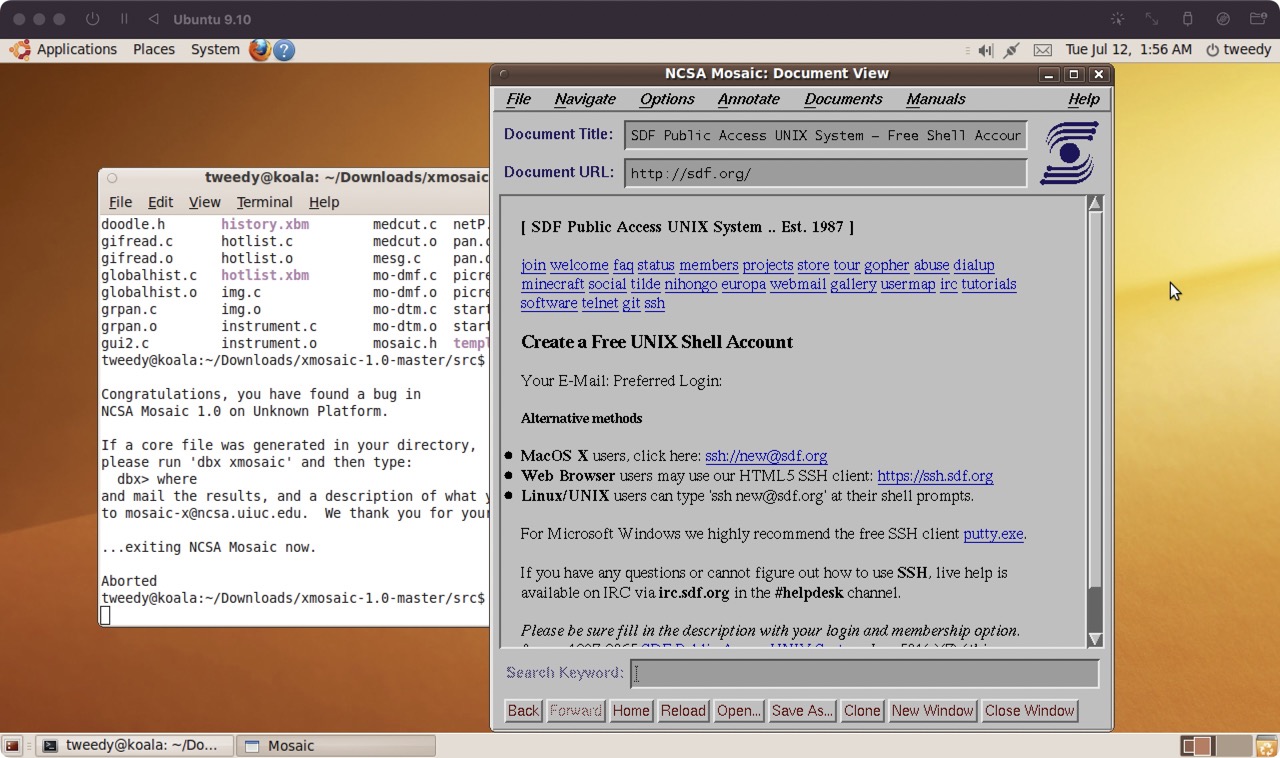Click the Home button in Mosaic
The height and width of the screenshot is (758, 1280).
(x=631, y=711)
